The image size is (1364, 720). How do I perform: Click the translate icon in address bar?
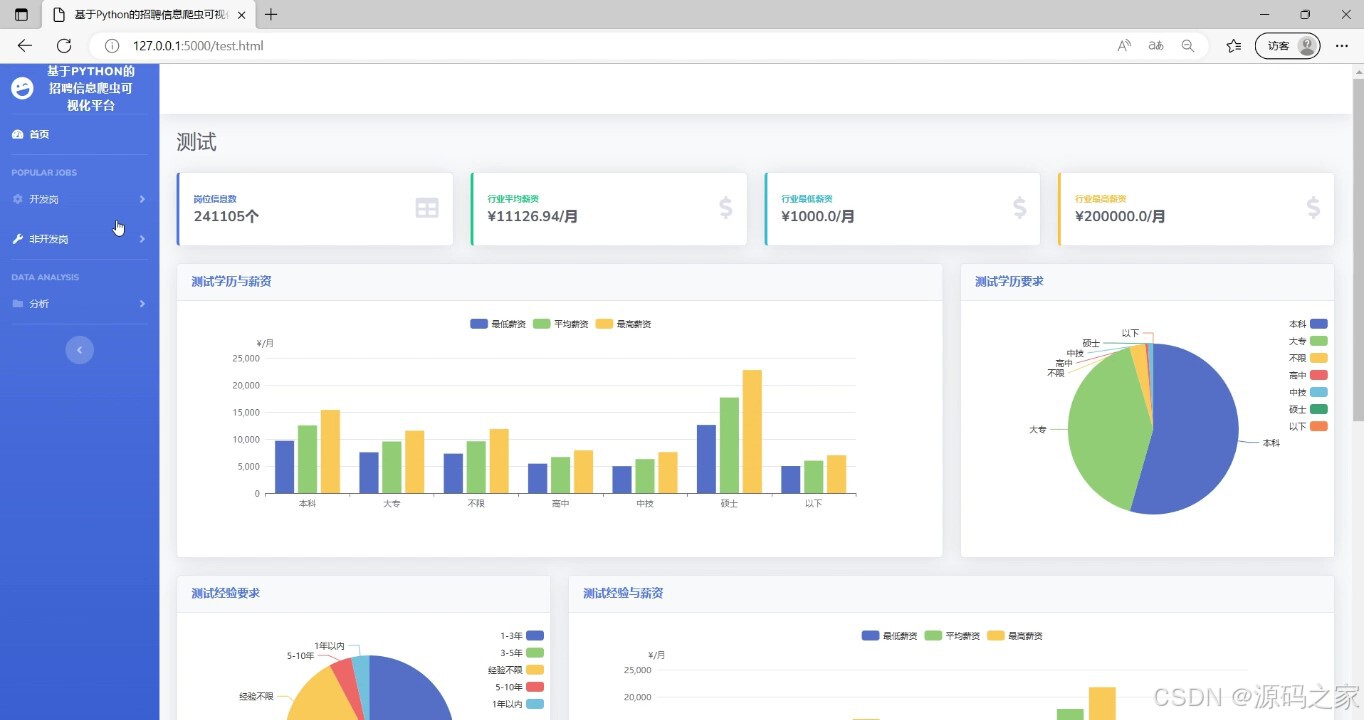pos(1156,46)
